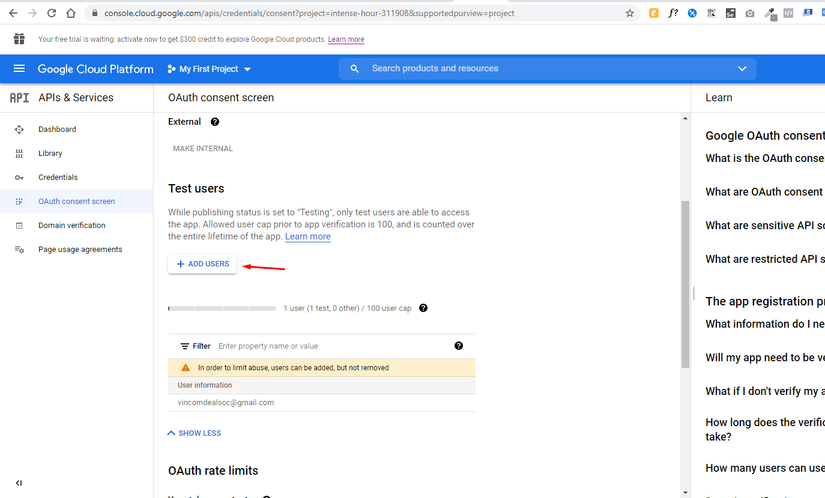The image size is (825, 498).
Task: Open 'What is the OAuth conse' help topic
Action: pyautogui.click(x=765, y=158)
